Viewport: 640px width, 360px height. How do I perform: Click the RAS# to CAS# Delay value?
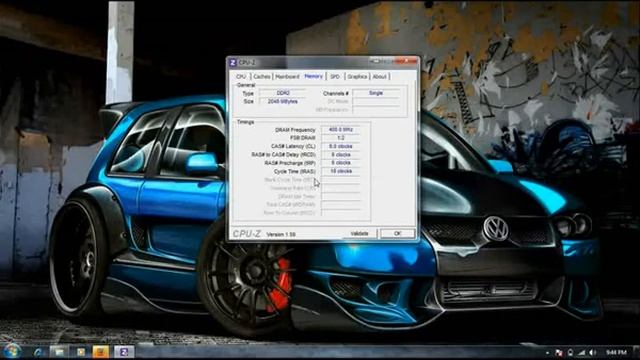click(341, 155)
